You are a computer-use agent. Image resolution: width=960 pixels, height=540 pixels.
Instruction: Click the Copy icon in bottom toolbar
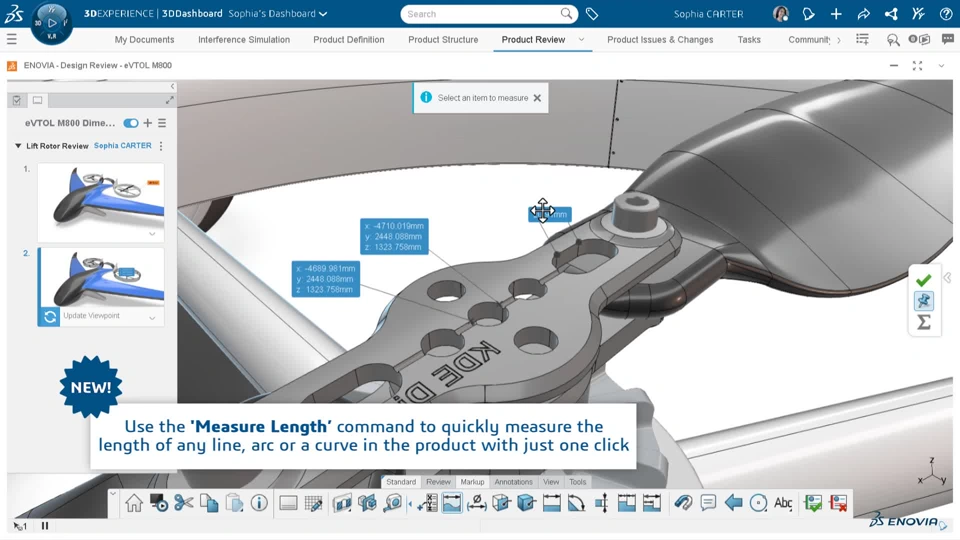[209, 503]
